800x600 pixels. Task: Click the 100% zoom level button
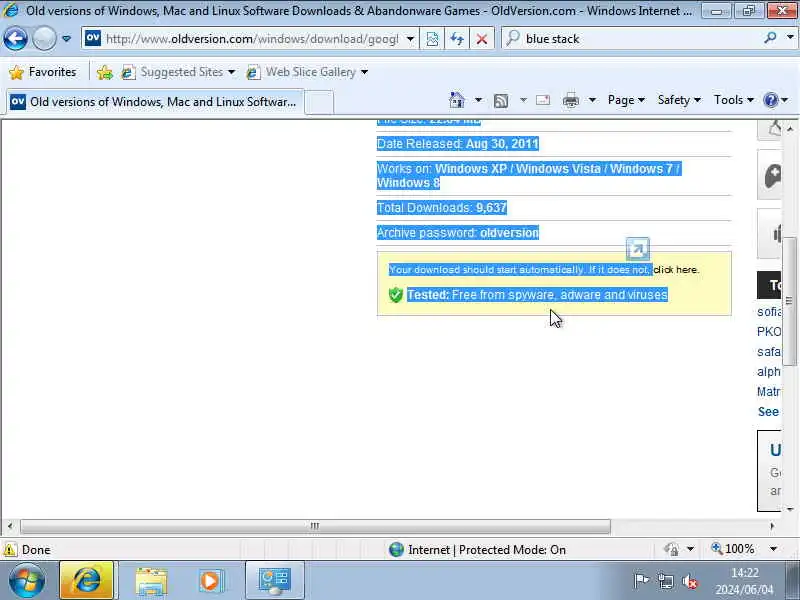point(733,549)
